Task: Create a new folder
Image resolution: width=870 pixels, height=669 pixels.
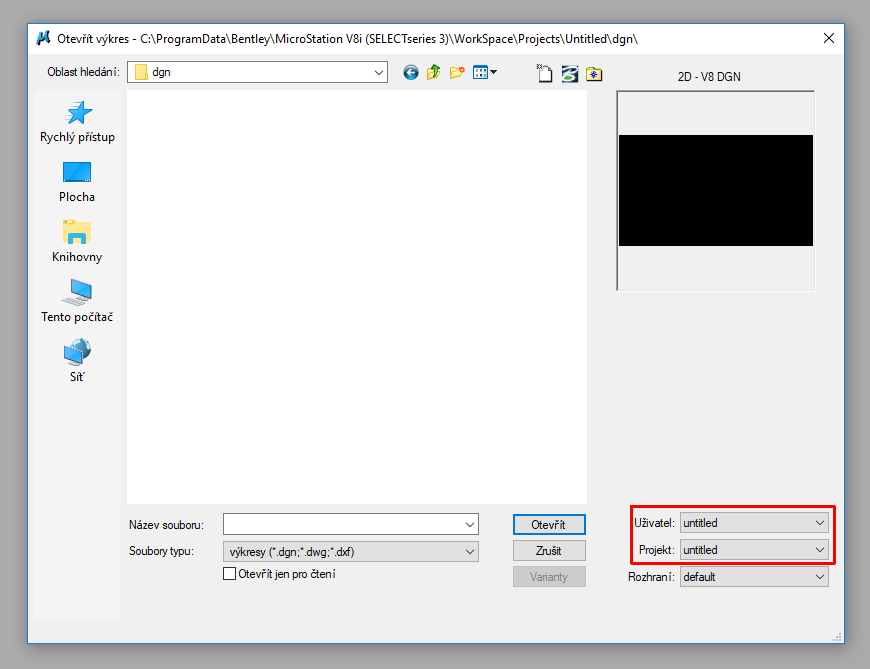Action: pyautogui.click(x=456, y=72)
